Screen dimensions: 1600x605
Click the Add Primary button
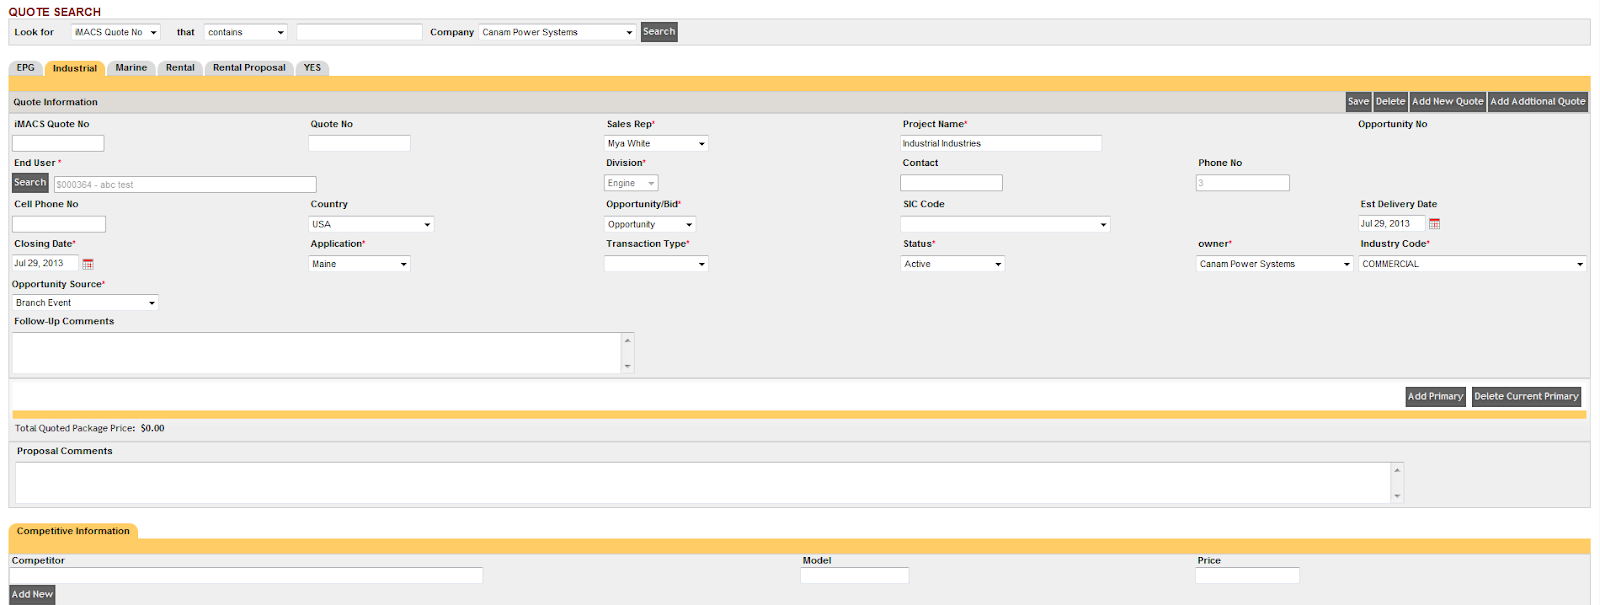[x=1435, y=397]
